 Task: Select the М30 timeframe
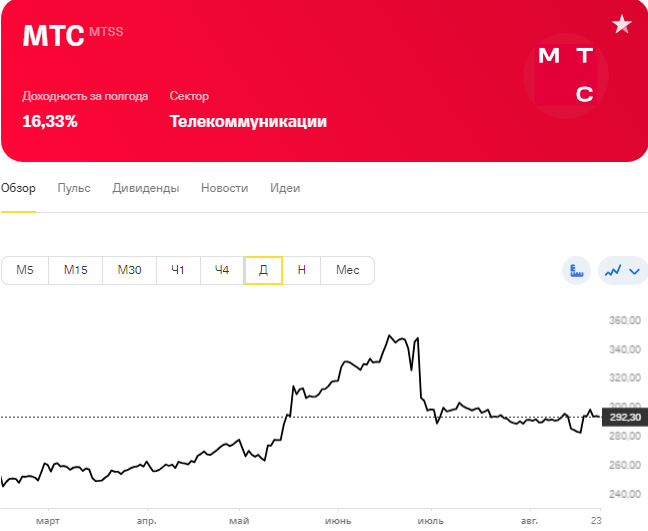point(129,270)
